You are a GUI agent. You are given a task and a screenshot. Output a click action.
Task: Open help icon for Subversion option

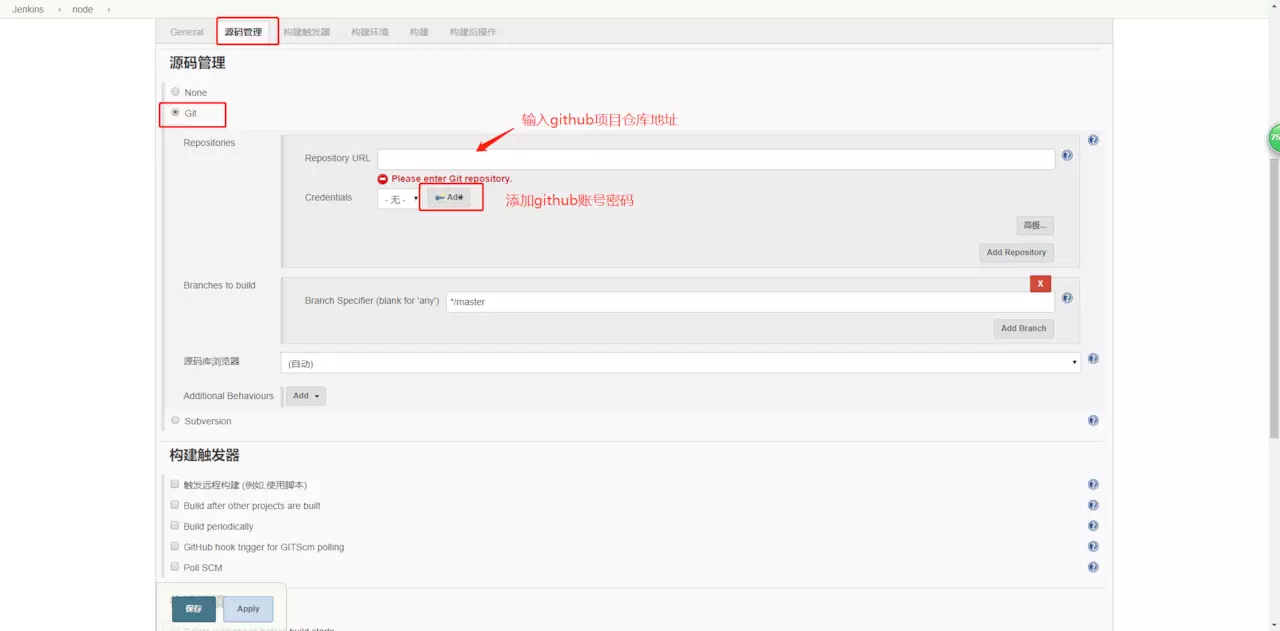click(x=1093, y=421)
